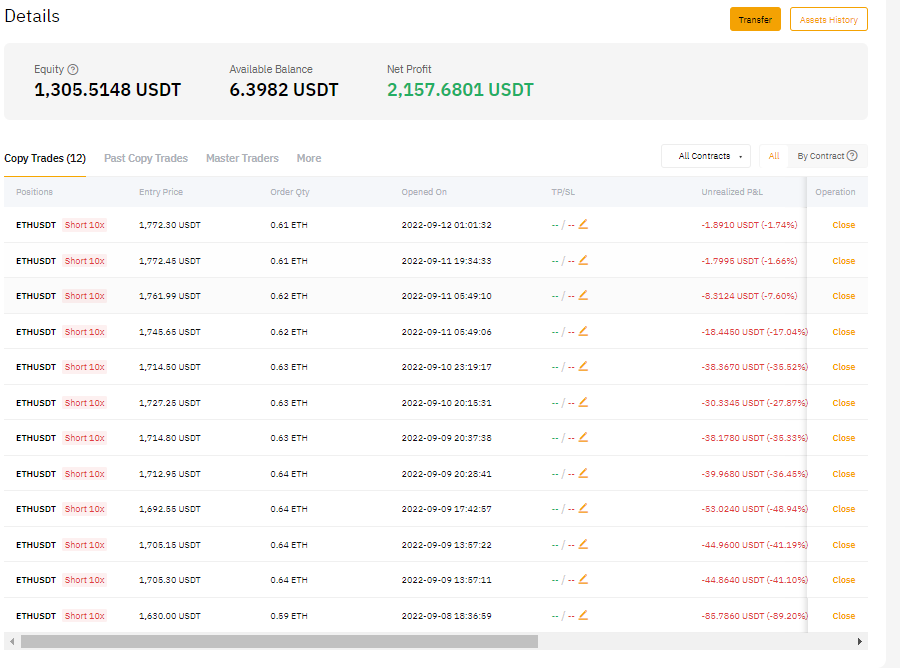900x668 pixels.
Task: Expand the More menu
Action: tap(308, 158)
